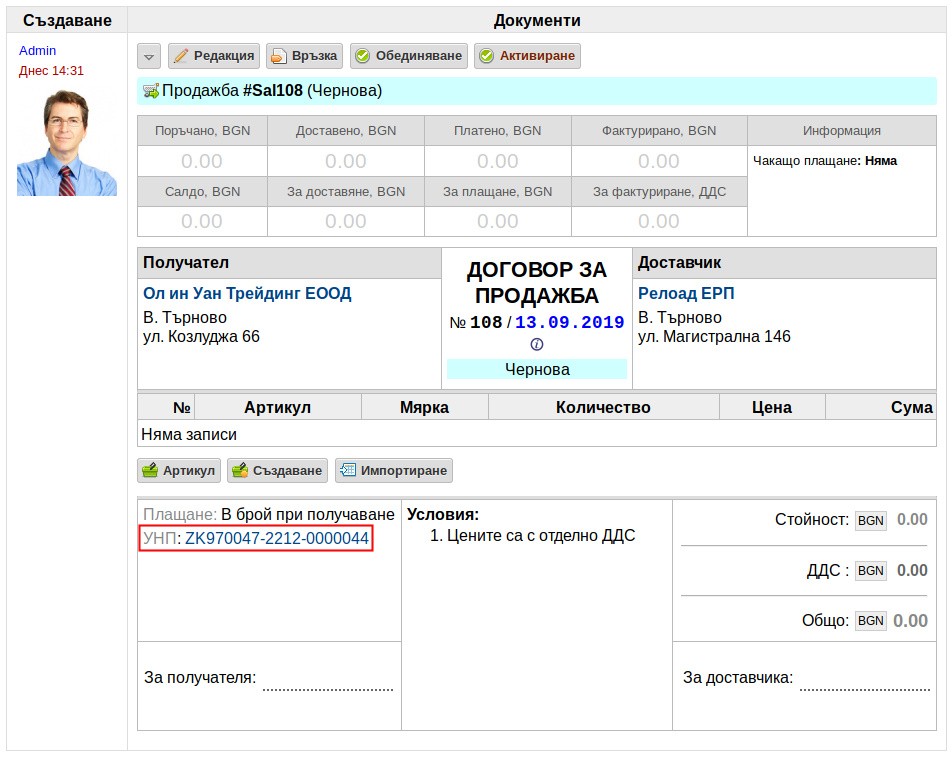Click the BGN badge next to Общо
952x757 pixels.
coord(871,620)
